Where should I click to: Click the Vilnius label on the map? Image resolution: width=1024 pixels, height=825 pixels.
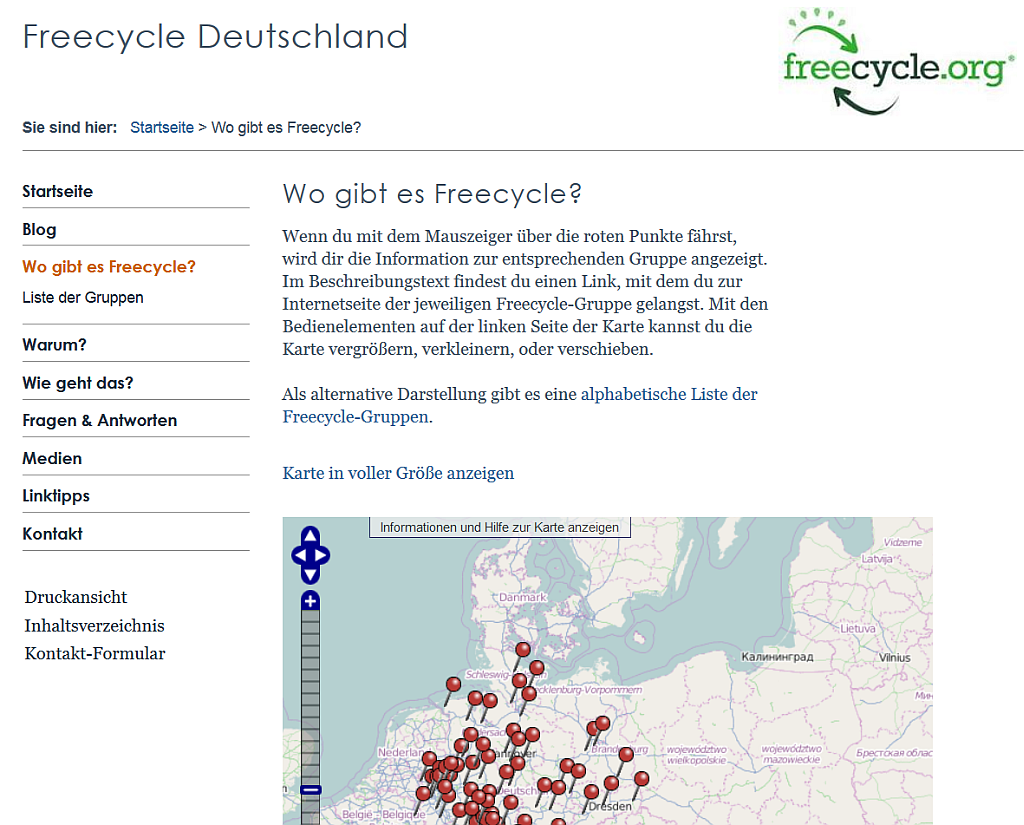click(x=895, y=658)
